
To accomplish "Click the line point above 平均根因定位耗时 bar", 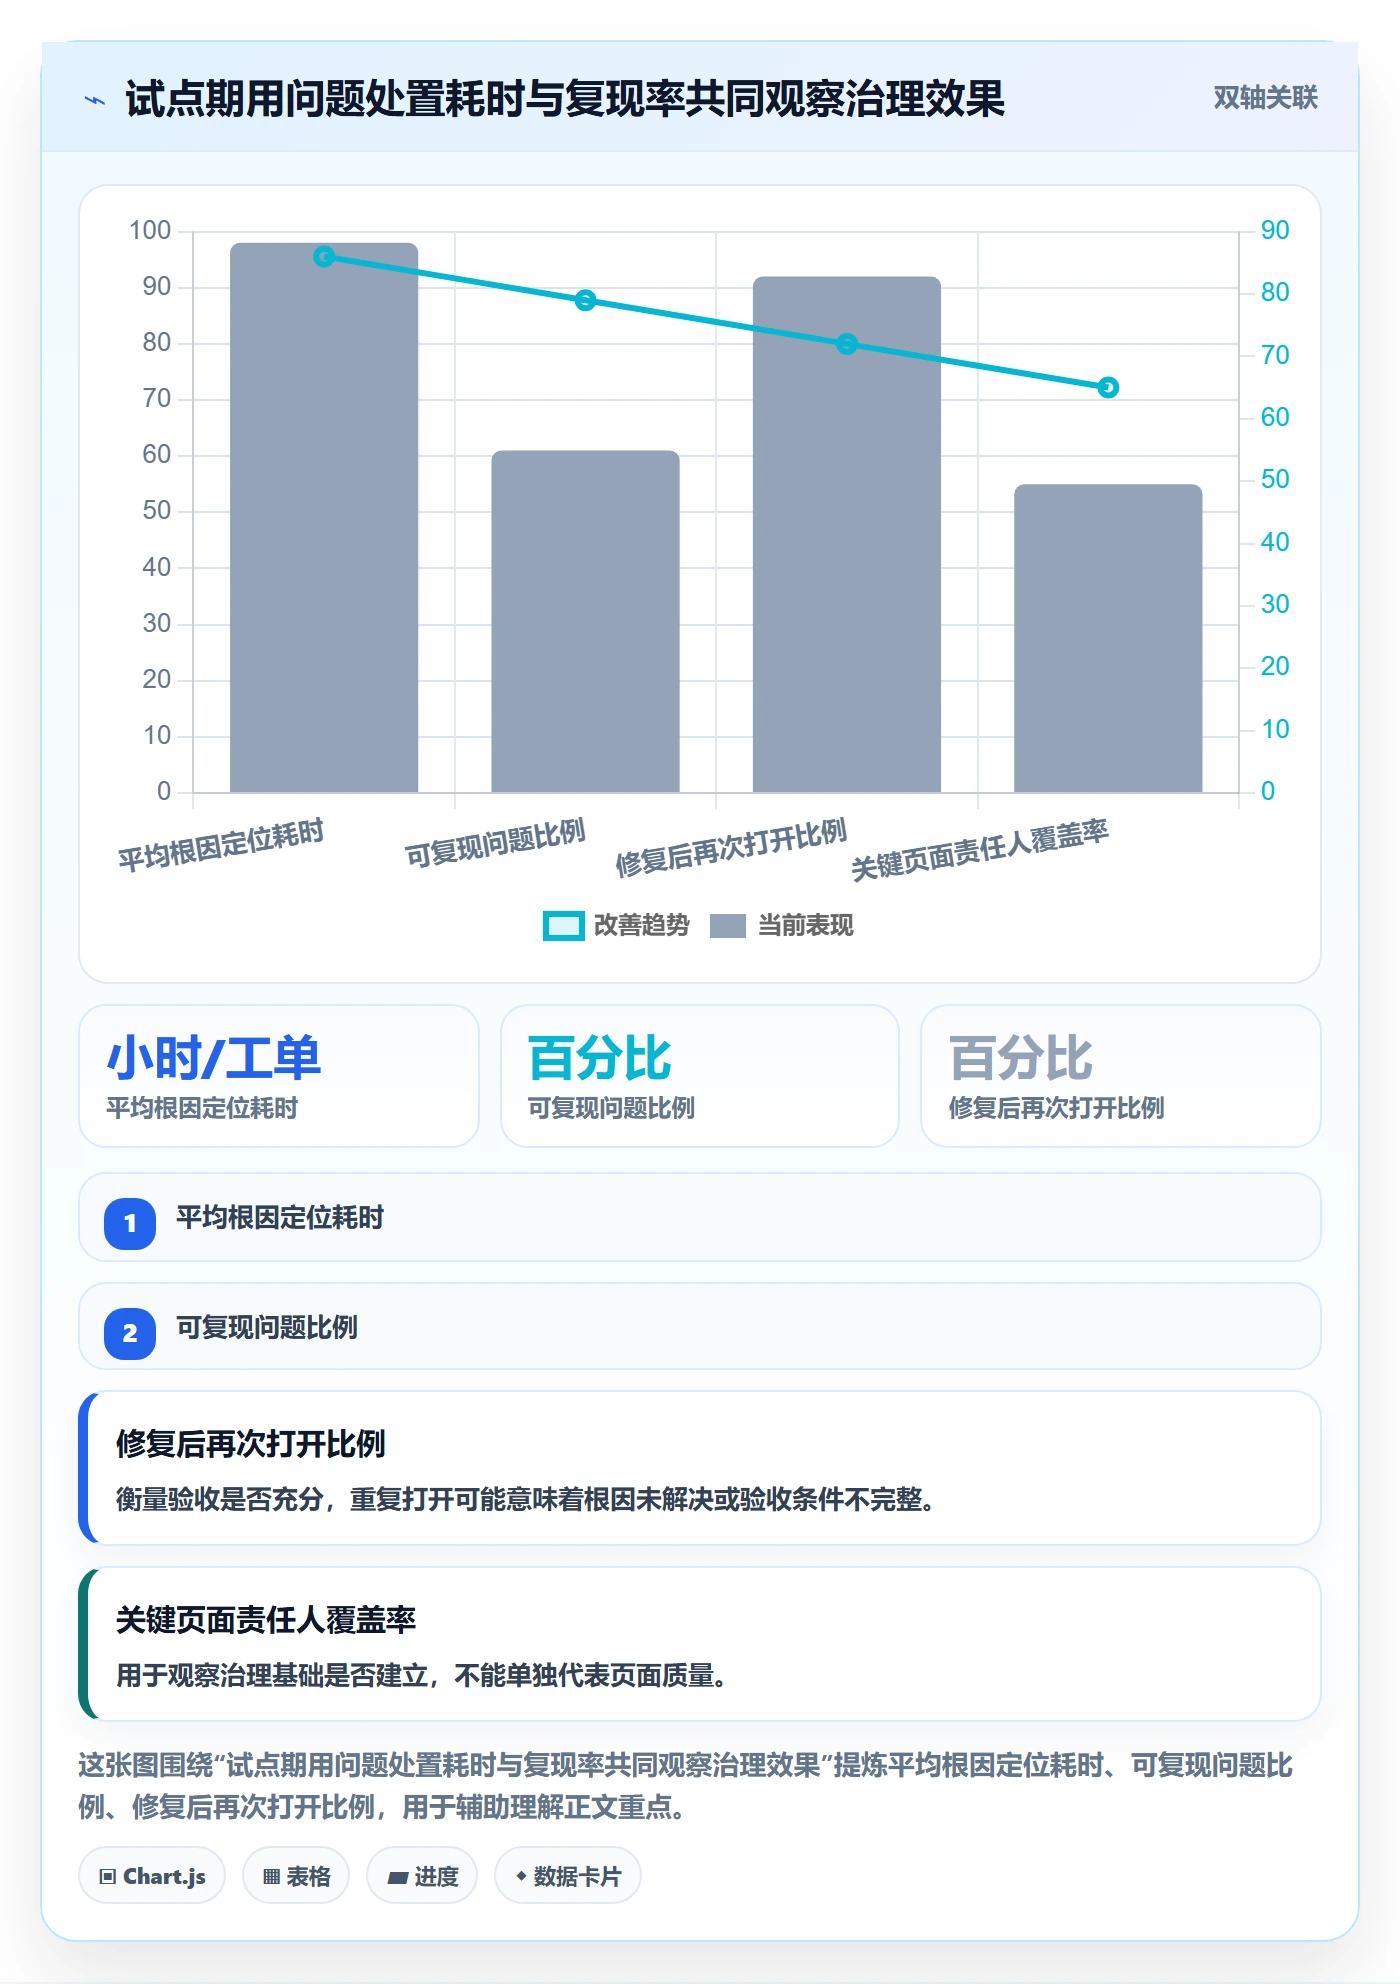I will (324, 257).
